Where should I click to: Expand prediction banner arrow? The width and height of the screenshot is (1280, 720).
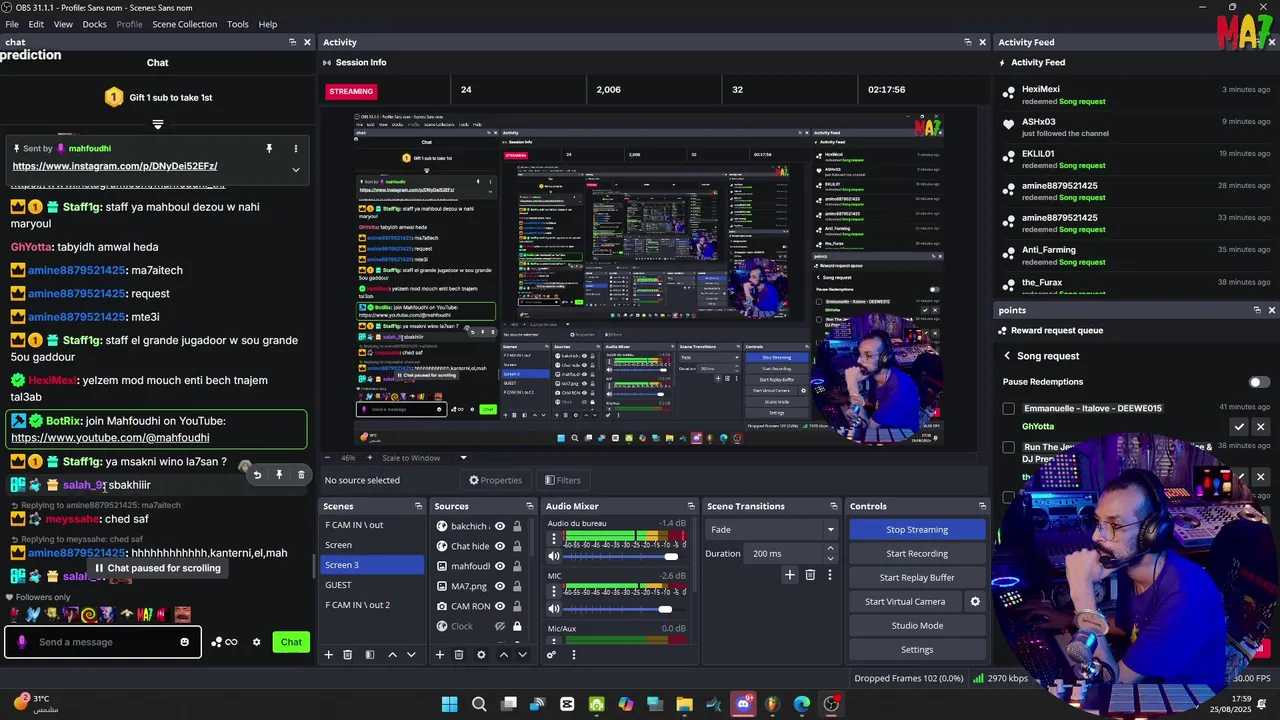coord(158,124)
